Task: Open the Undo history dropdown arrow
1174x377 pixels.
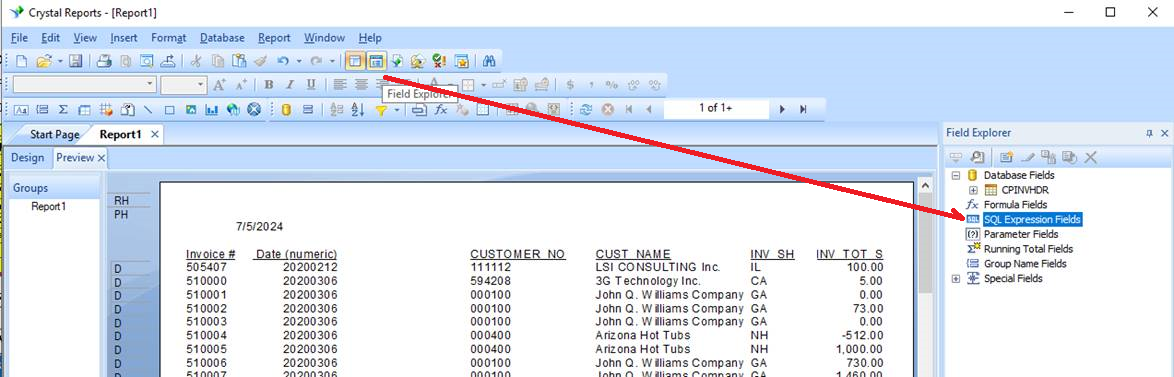Action: coord(299,61)
